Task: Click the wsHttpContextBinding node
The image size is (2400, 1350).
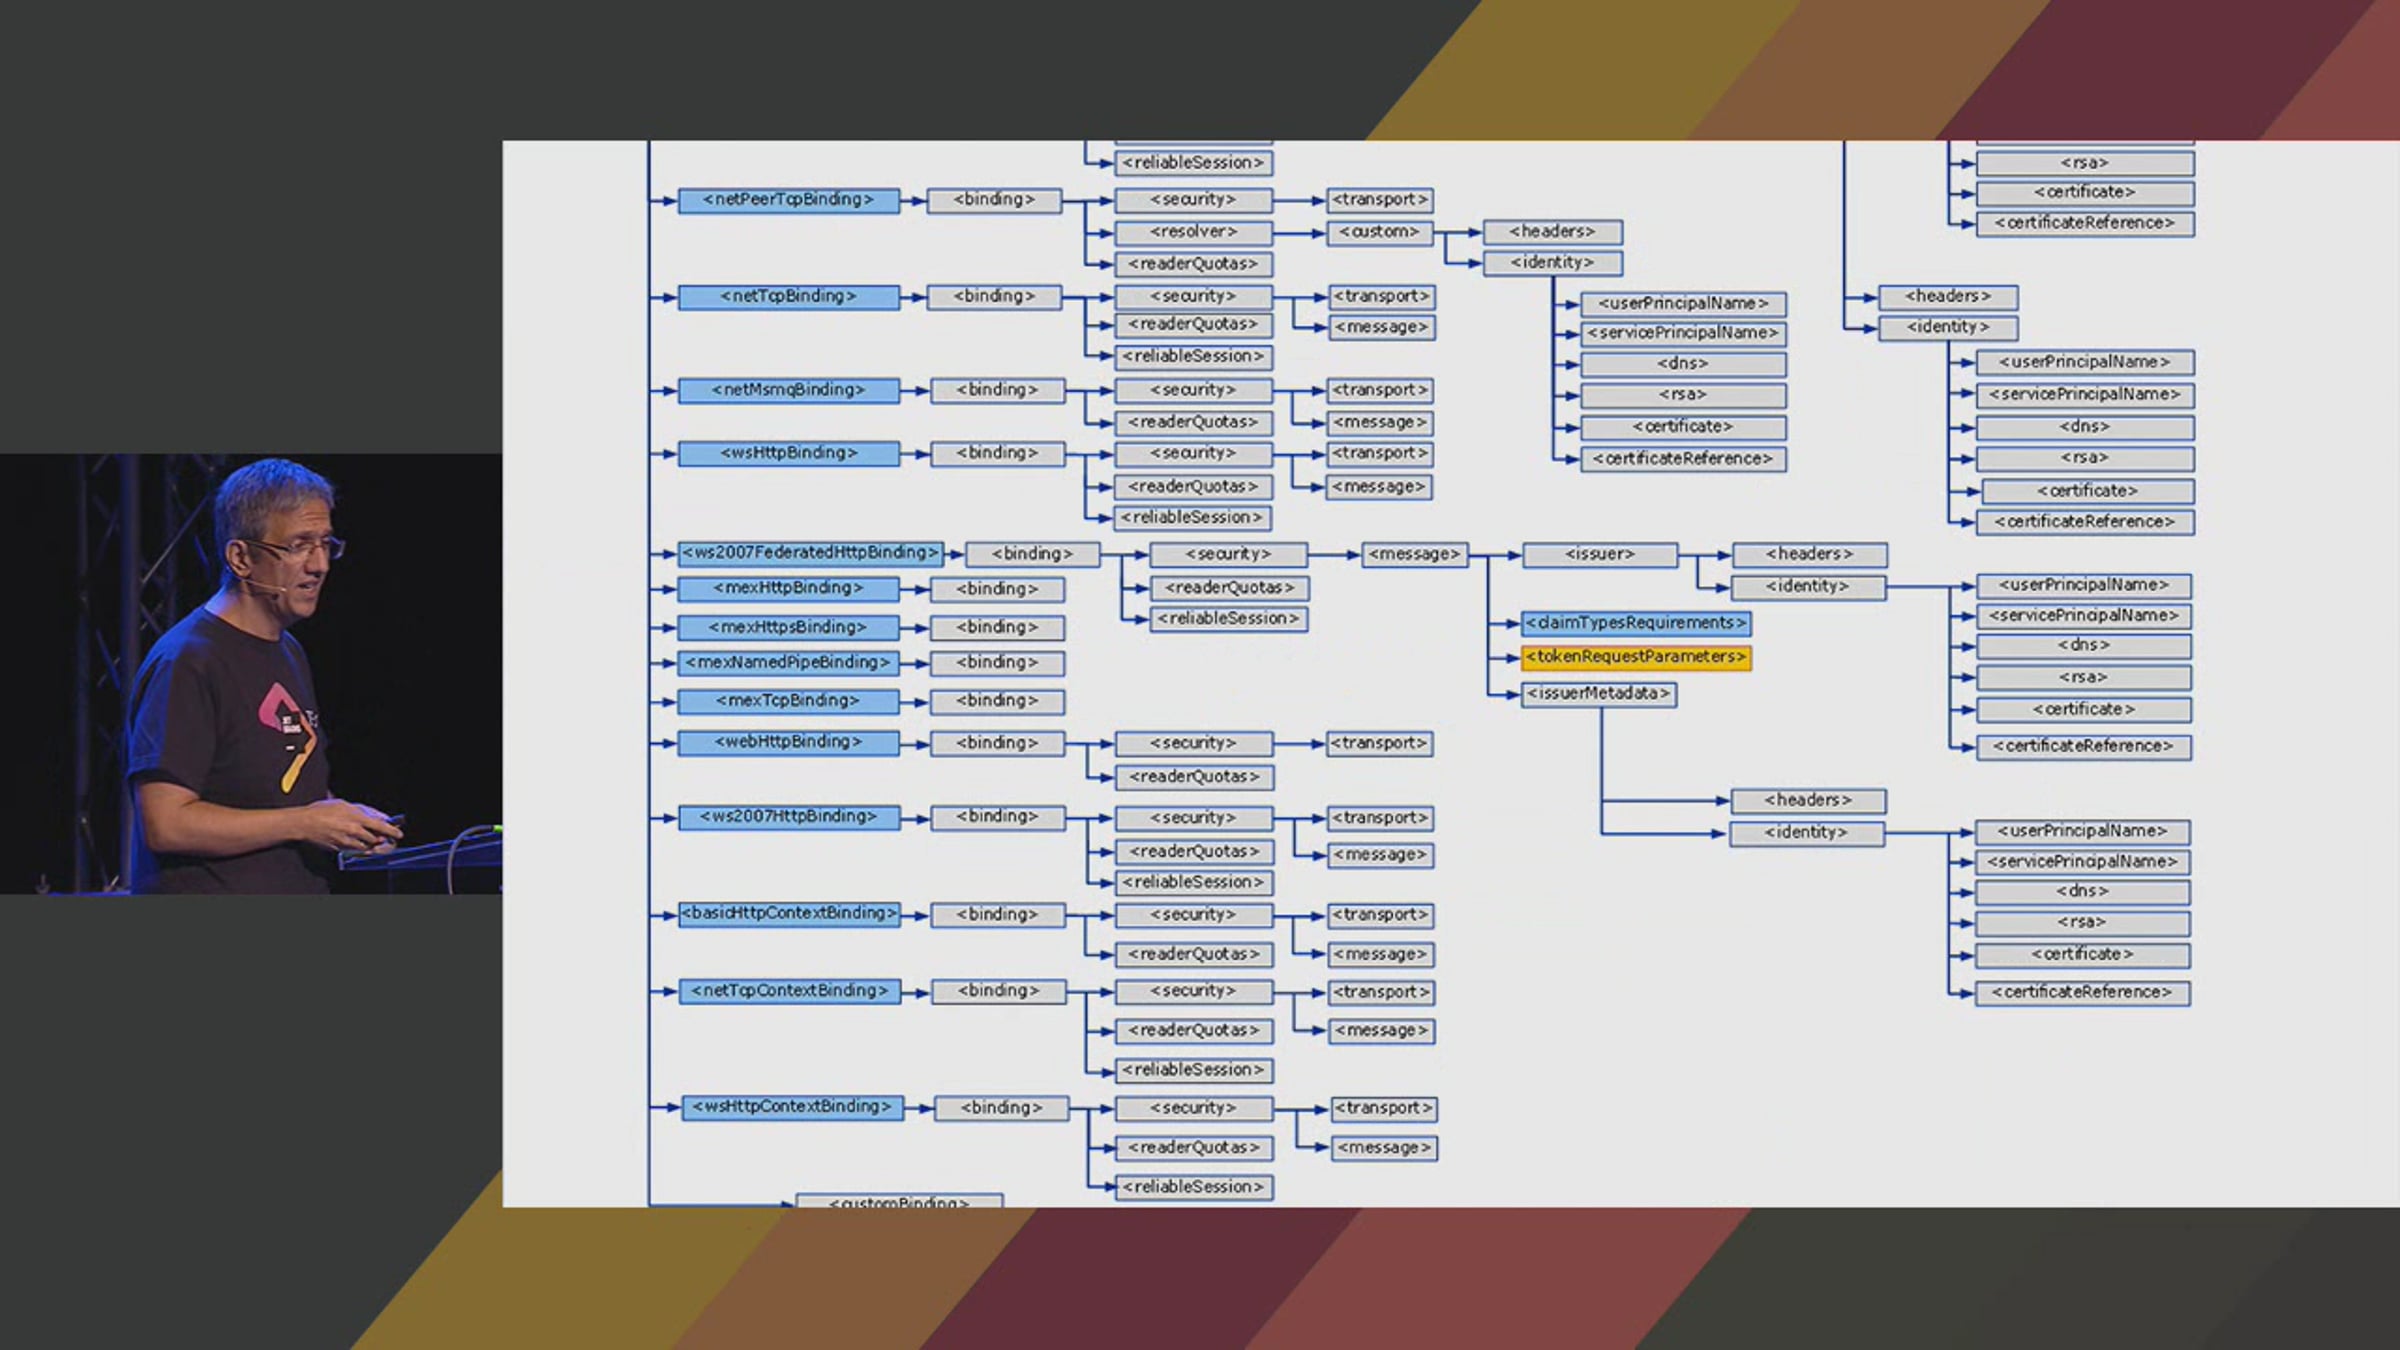Action: pyautogui.click(x=792, y=1107)
